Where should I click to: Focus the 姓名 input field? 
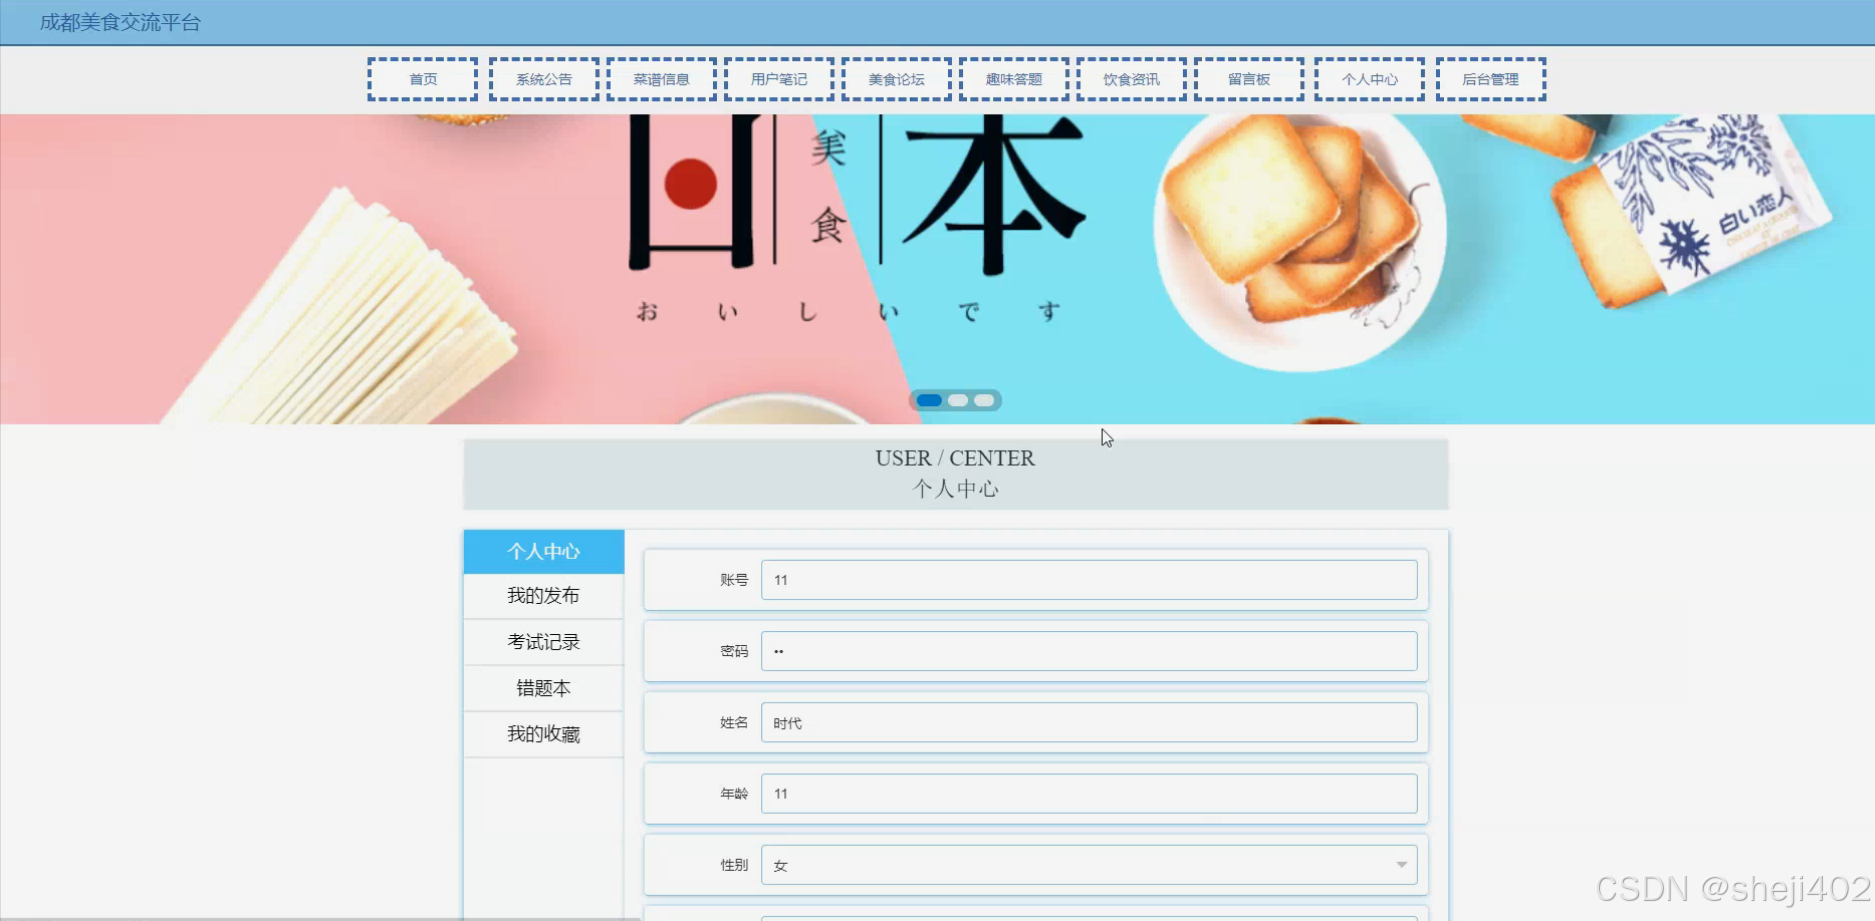[x=1089, y=722]
